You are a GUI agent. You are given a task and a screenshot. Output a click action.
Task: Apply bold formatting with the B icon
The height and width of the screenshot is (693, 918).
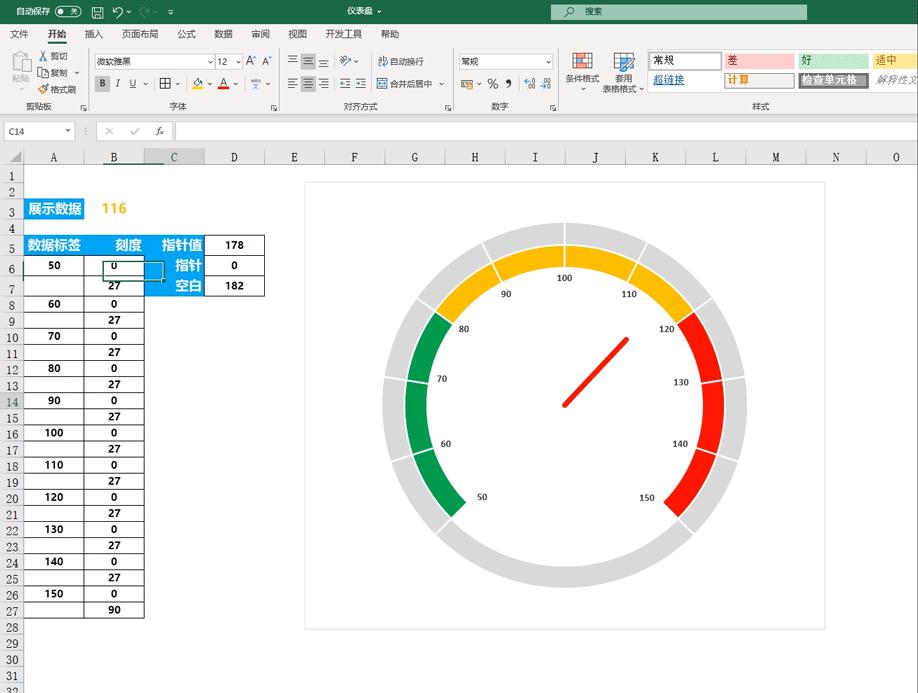pyautogui.click(x=102, y=83)
